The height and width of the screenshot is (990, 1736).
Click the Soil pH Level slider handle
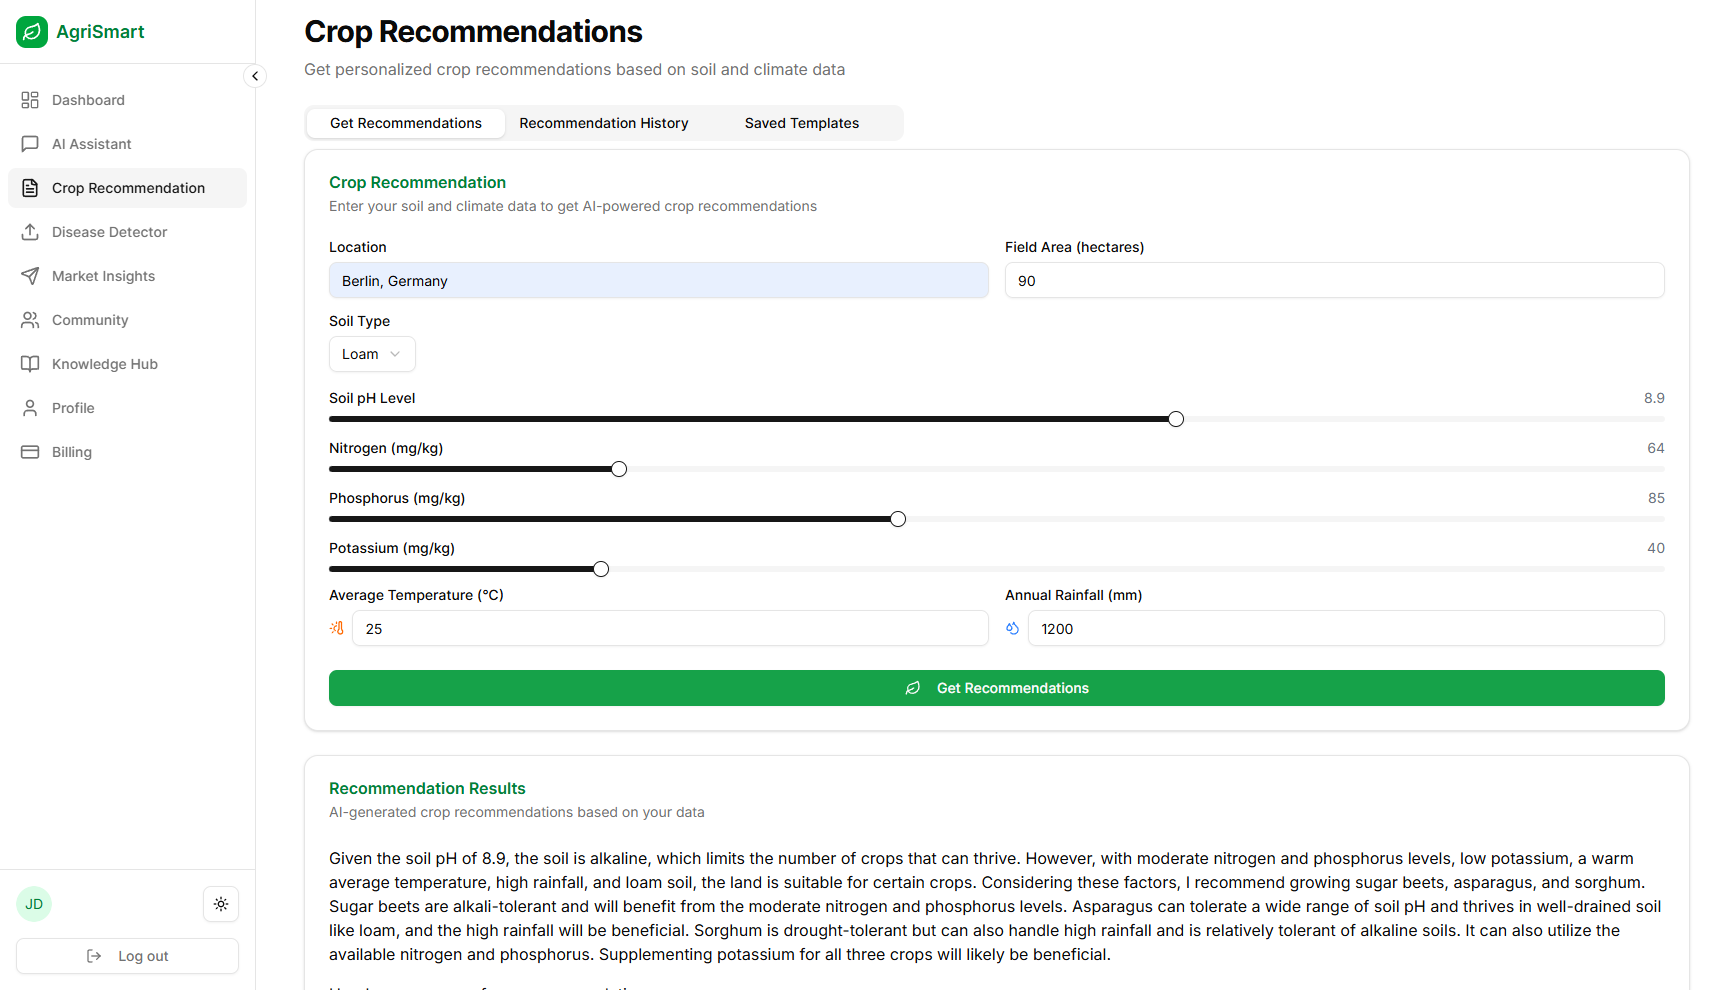(1176, 419)
